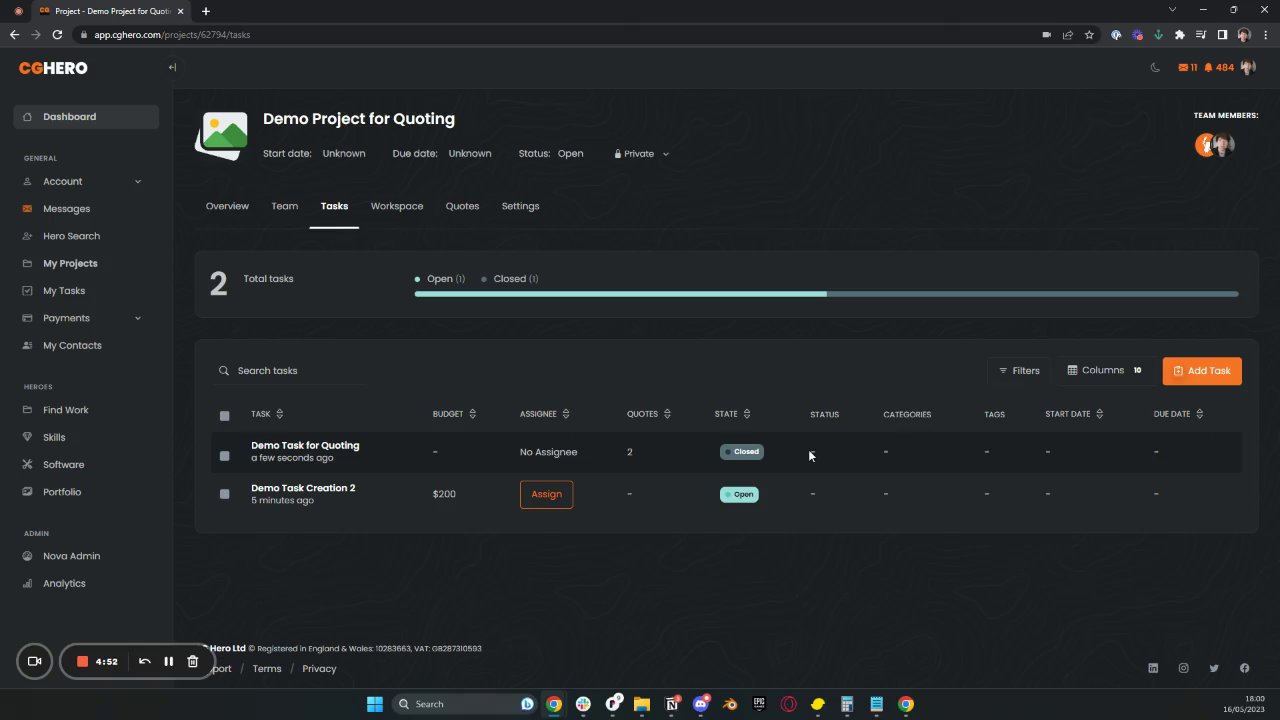Click the My Contacts people icon
This screenshot has width=1280, height=720.
point(27,346)
